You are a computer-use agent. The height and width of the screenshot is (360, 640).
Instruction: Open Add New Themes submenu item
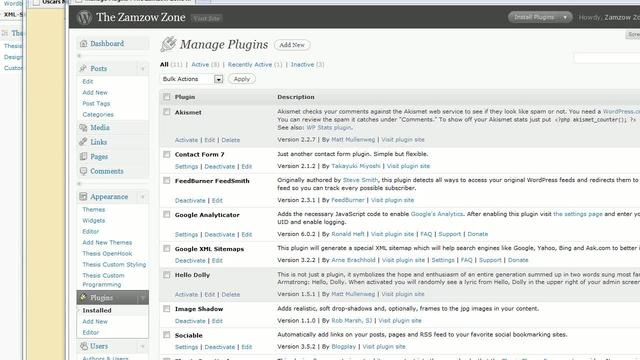point(107,242)
